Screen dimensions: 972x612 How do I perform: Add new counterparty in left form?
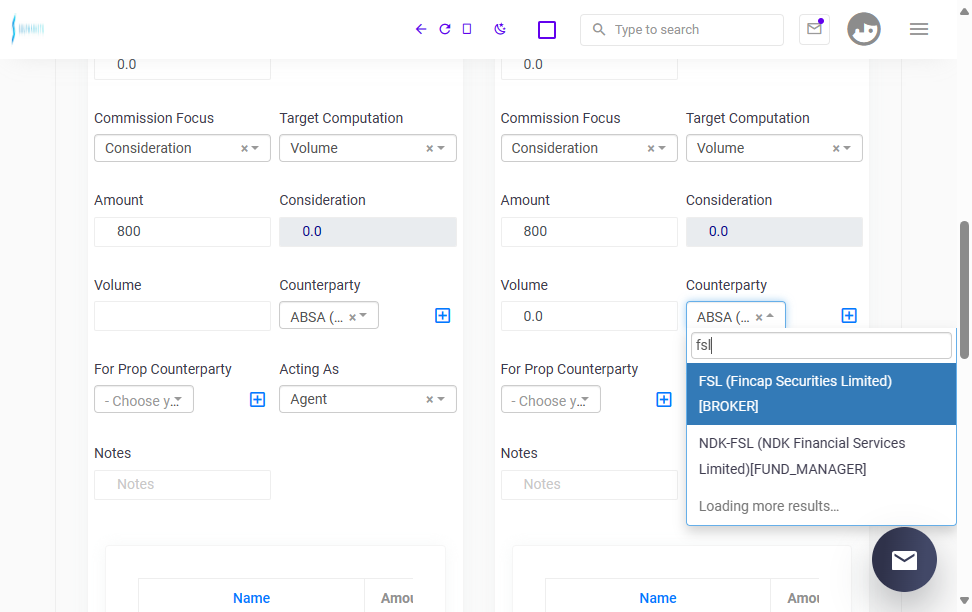443,316
